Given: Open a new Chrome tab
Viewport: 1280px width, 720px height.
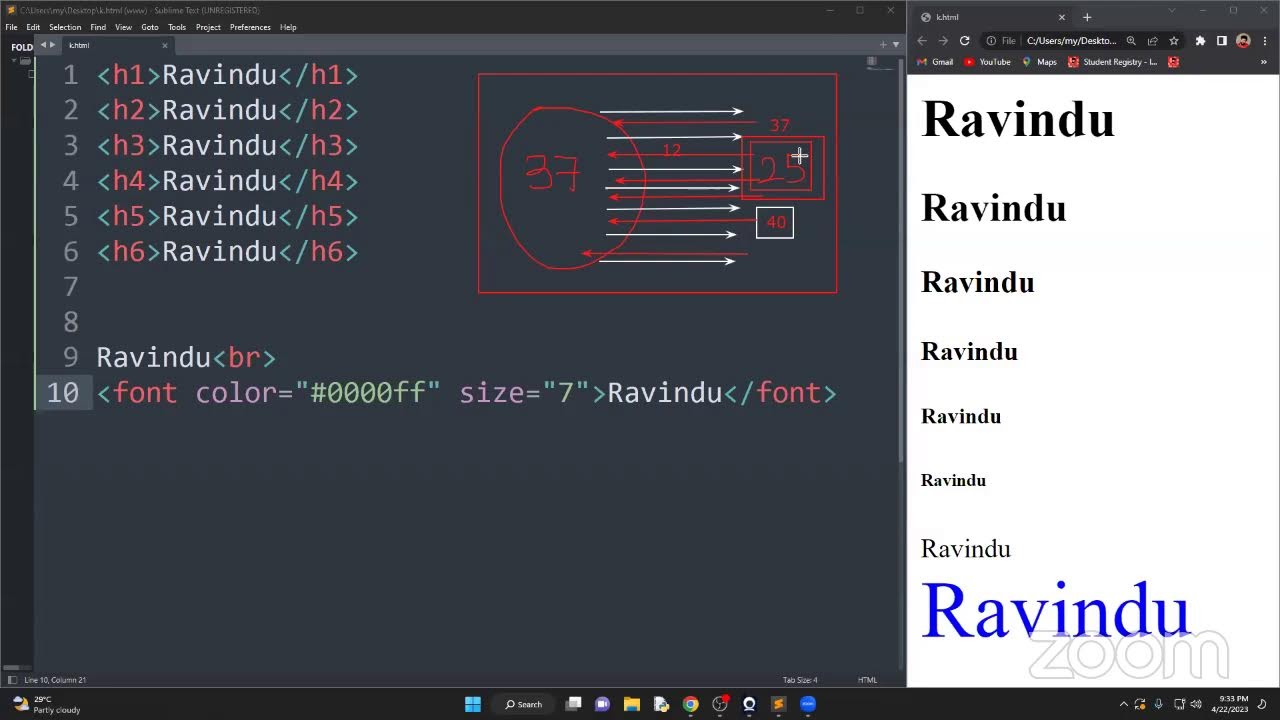Looking at the screenshot, I should coord(1087,17).
